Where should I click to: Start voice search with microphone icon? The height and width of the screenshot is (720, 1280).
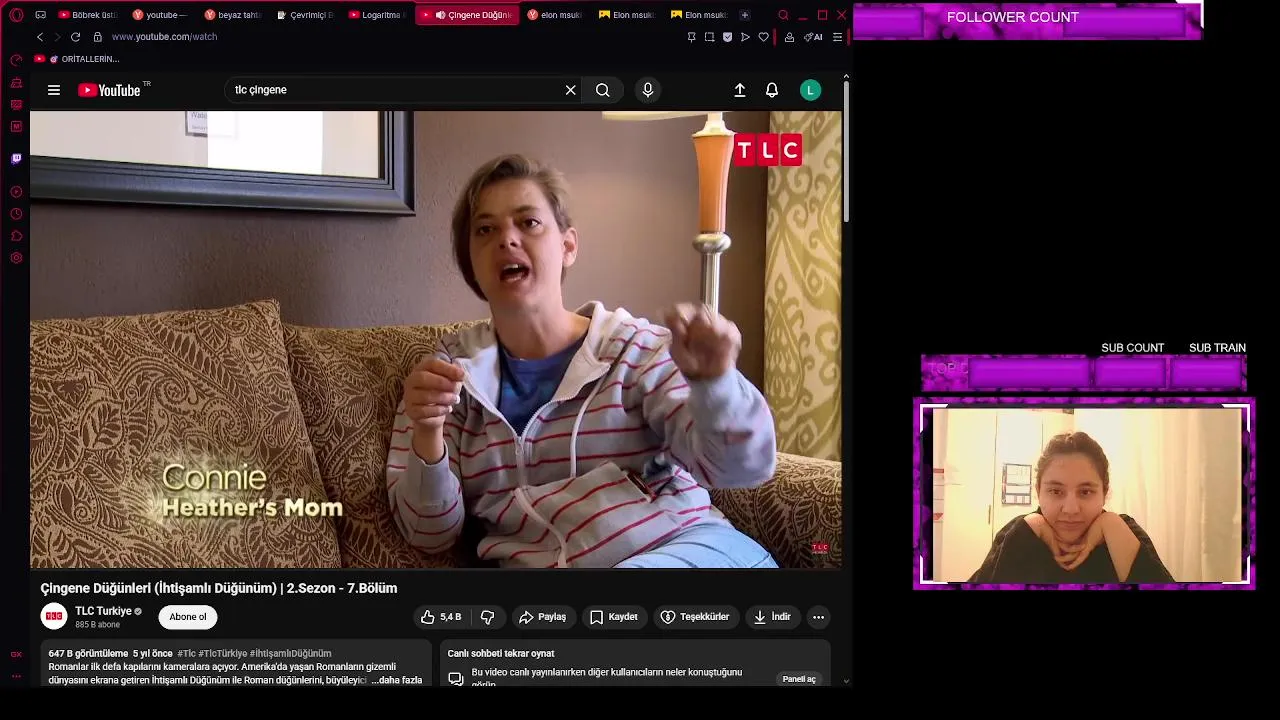[x=648, y=90]
